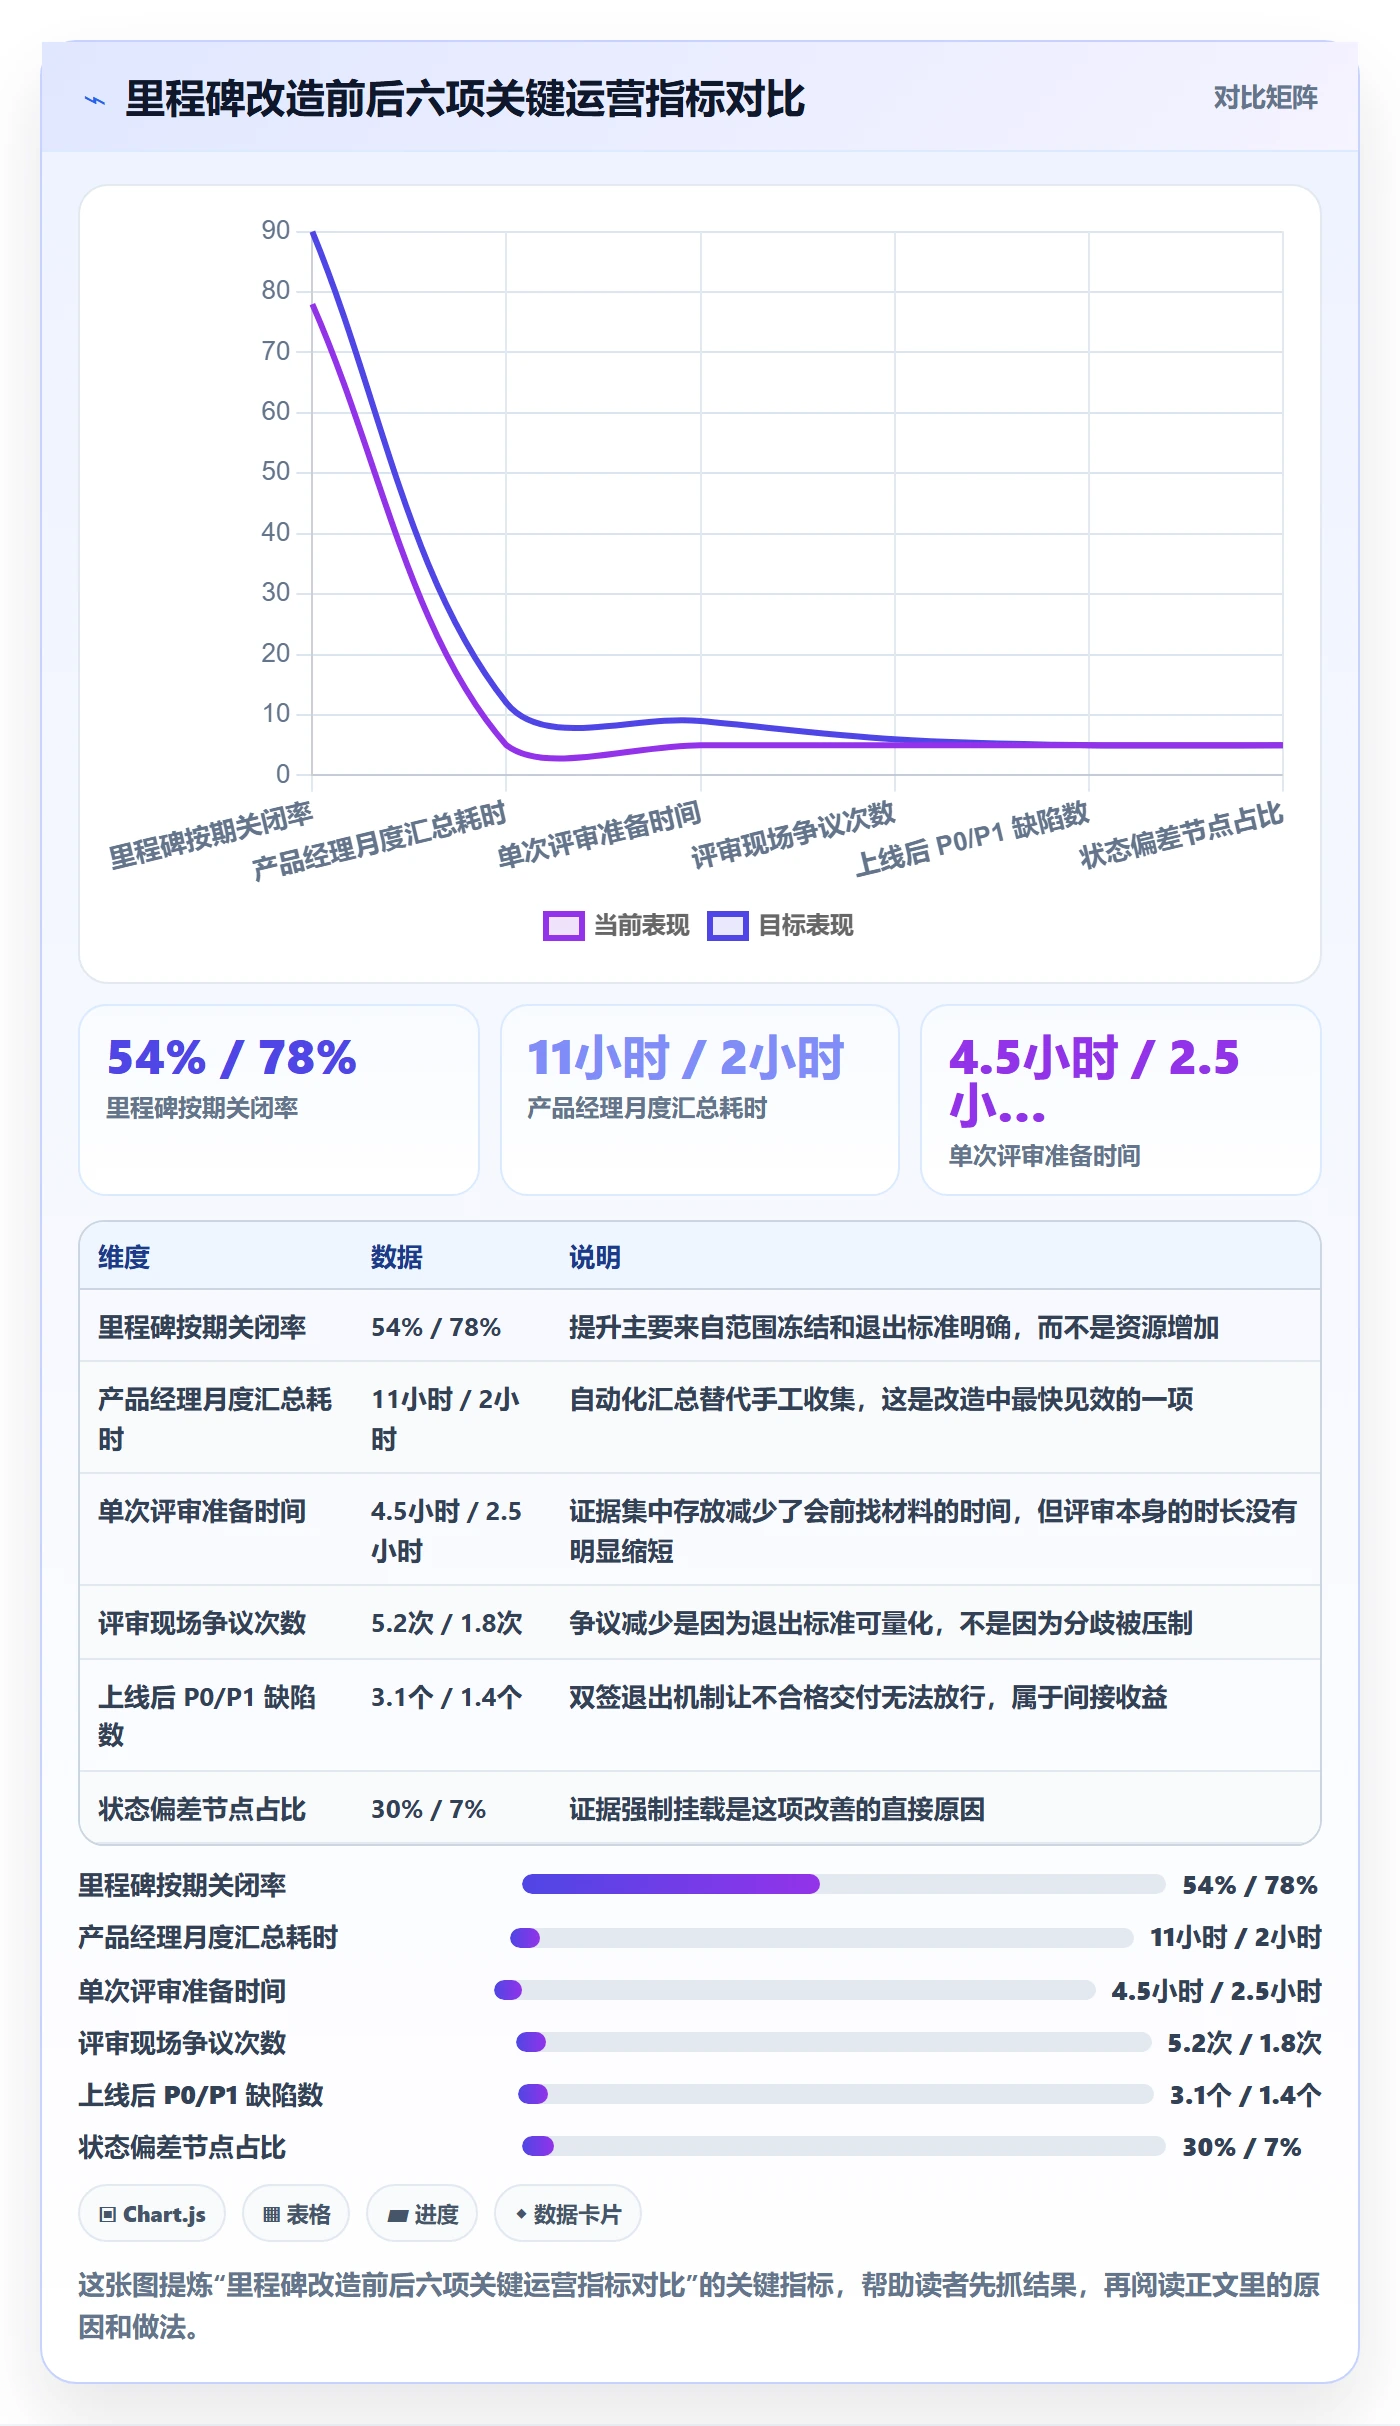This screenshot has height=2426, width=1400.
Task: Open the 11小时 / 2小时 metric card
Action: (700, 1099)
